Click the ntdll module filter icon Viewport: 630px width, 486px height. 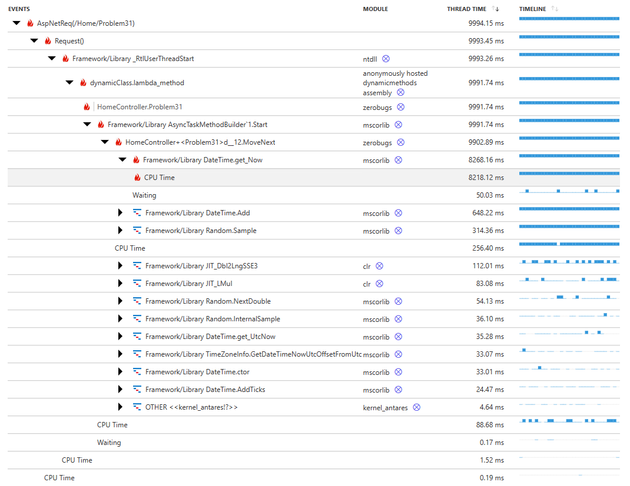[386, 59]
